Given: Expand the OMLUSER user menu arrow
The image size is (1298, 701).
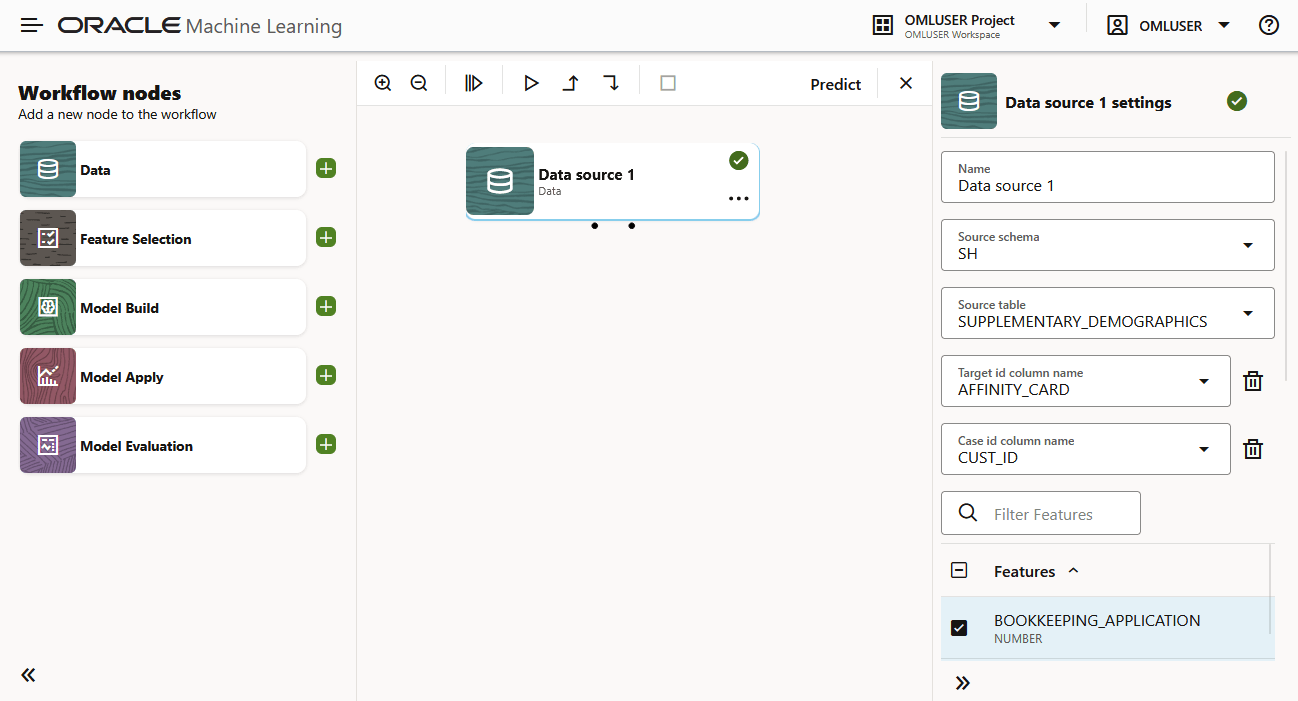Looking at the screenshot, I should (1224, 25).
